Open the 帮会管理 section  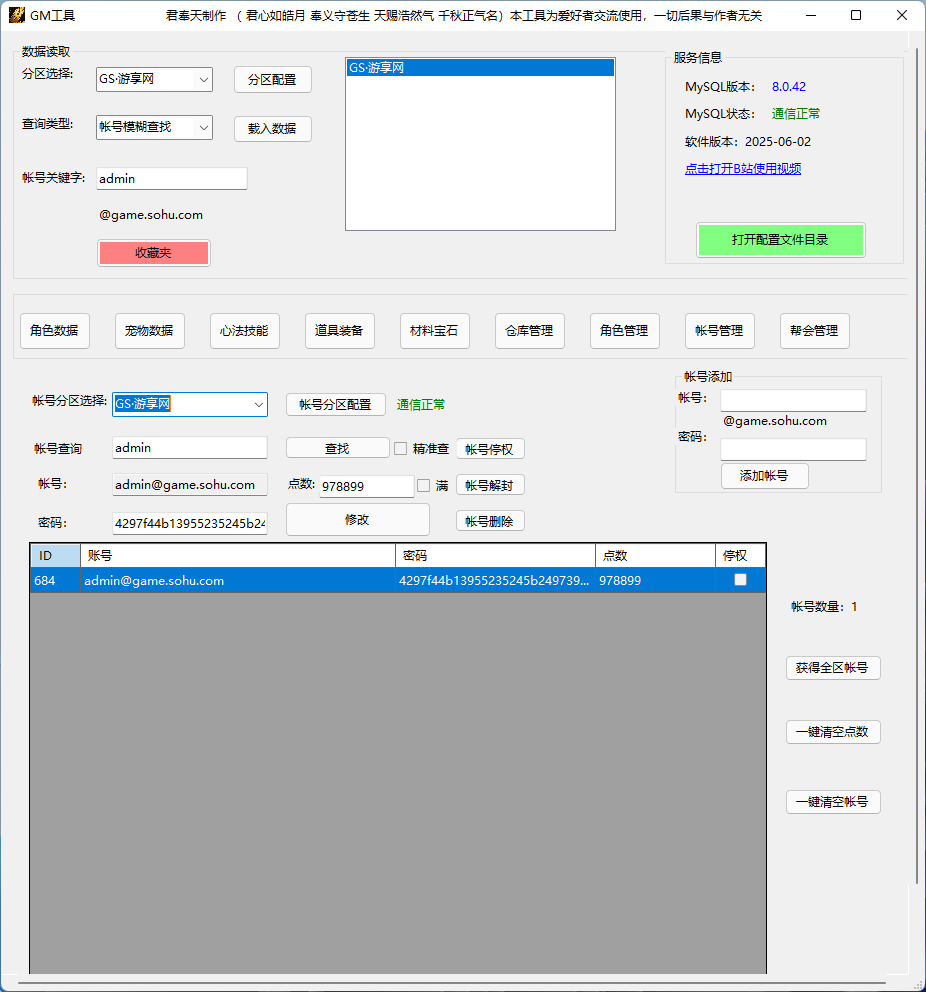tap(814, 331)
